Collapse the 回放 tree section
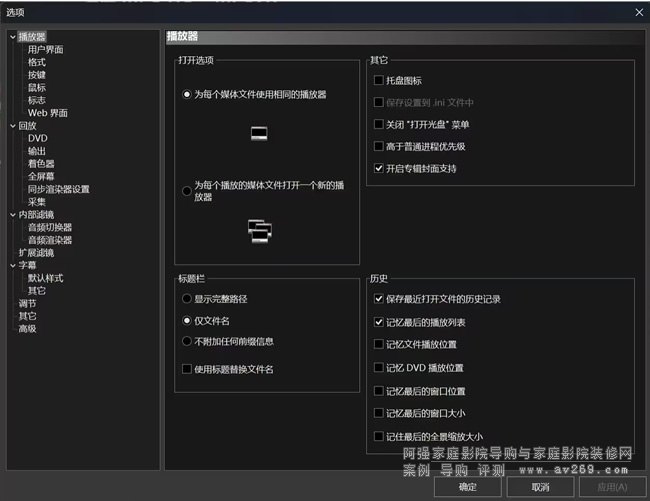This screenshot has height=501, width=650. [12, 126]
